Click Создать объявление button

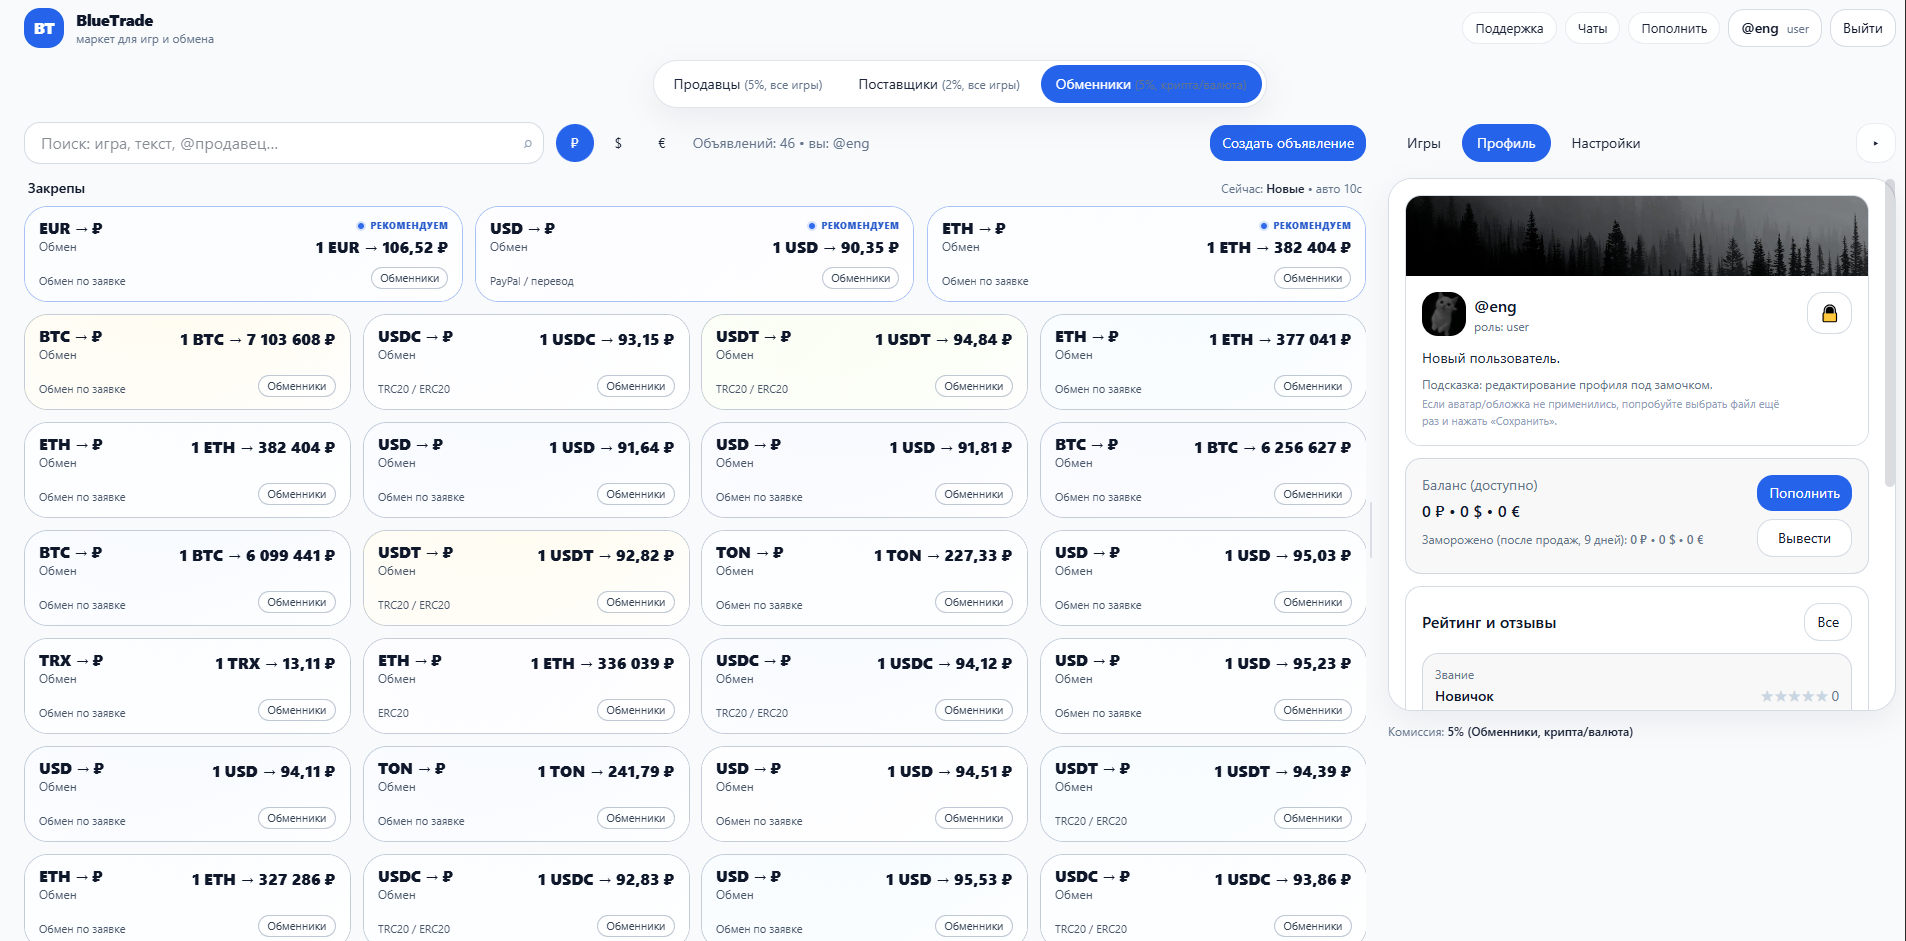pos(1287,143)
